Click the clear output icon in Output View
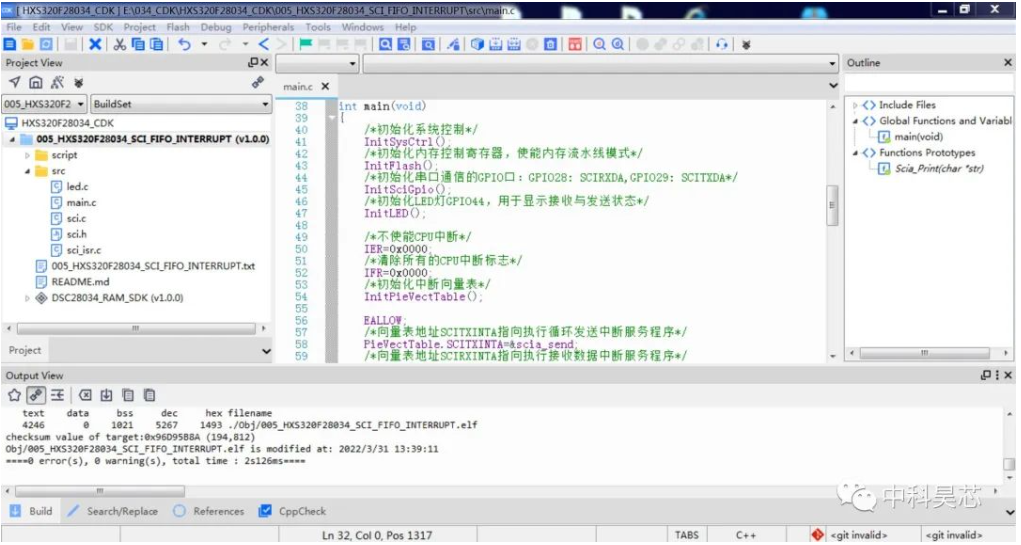The width and height of the screenshot is (1021, 545). point(85,395)
